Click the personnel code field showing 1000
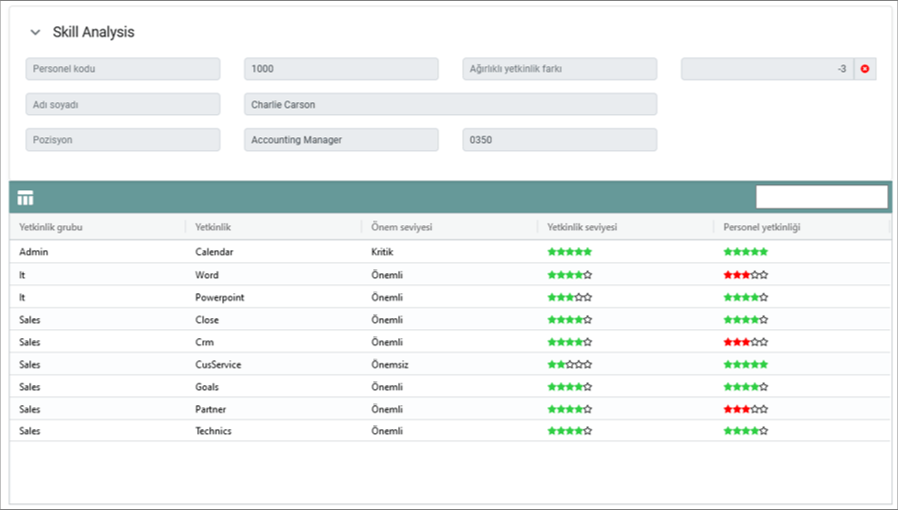899x510 pixels. pyautogui.click(x=341, y=69)
